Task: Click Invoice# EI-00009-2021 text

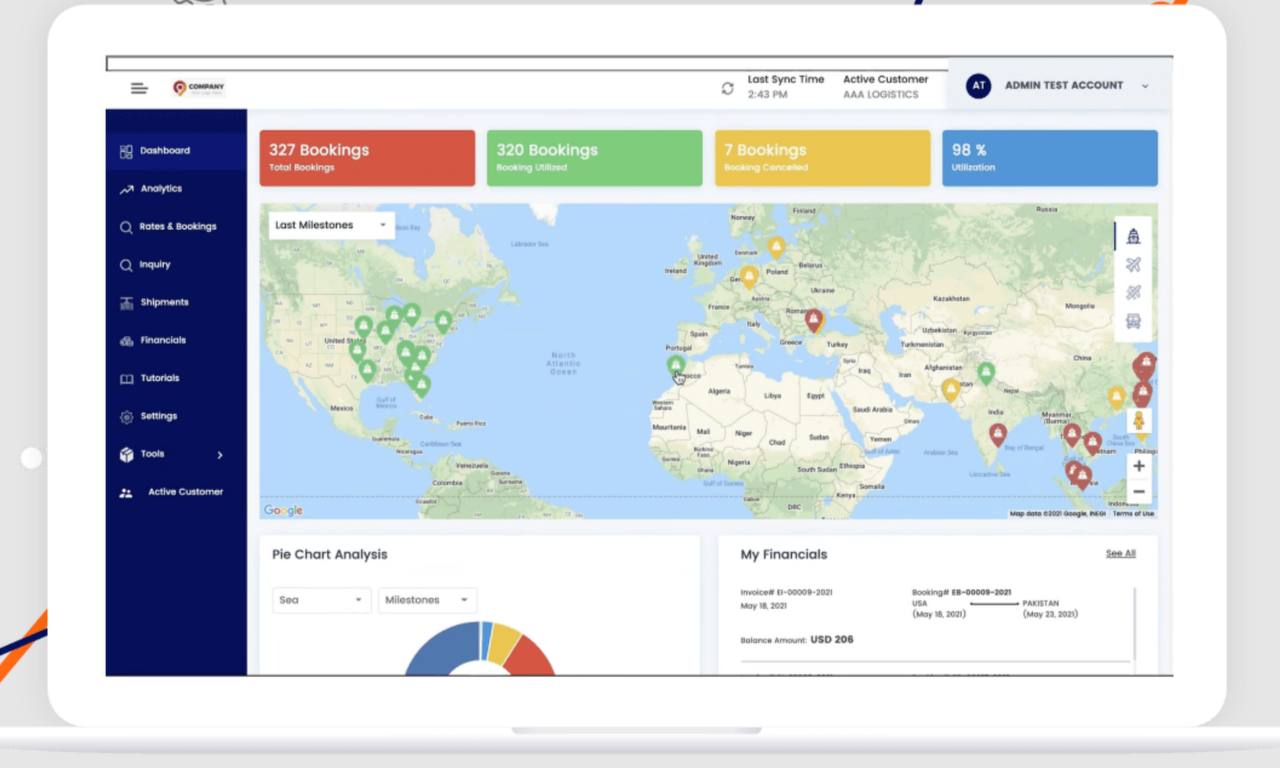Action: point(786,593)
